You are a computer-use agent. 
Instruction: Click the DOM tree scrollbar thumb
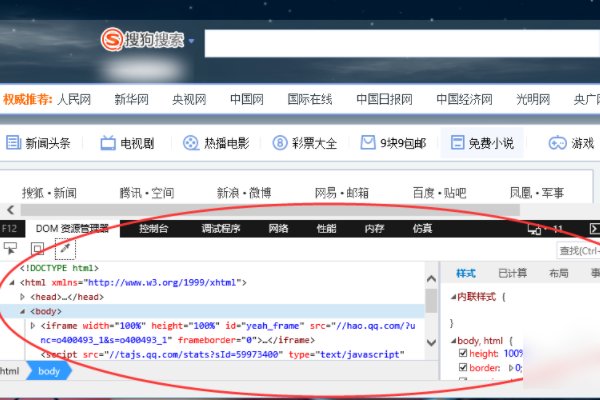431,301
